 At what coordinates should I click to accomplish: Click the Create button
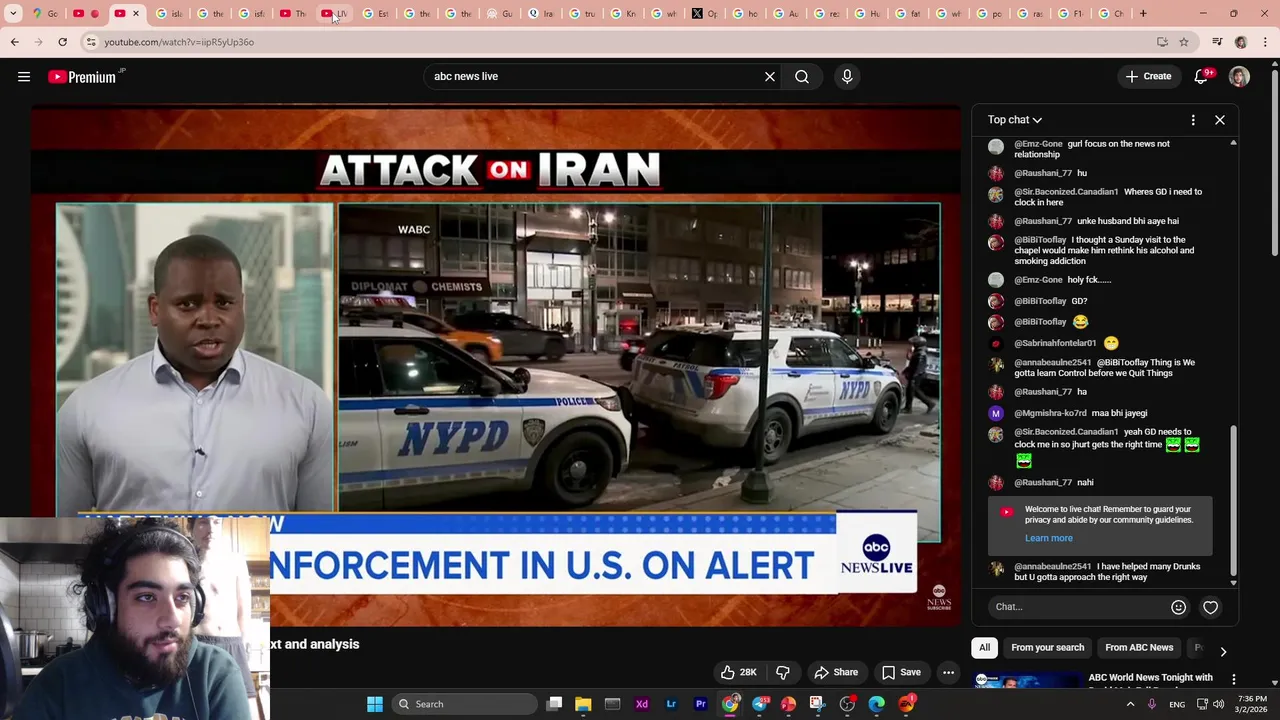1148,77
